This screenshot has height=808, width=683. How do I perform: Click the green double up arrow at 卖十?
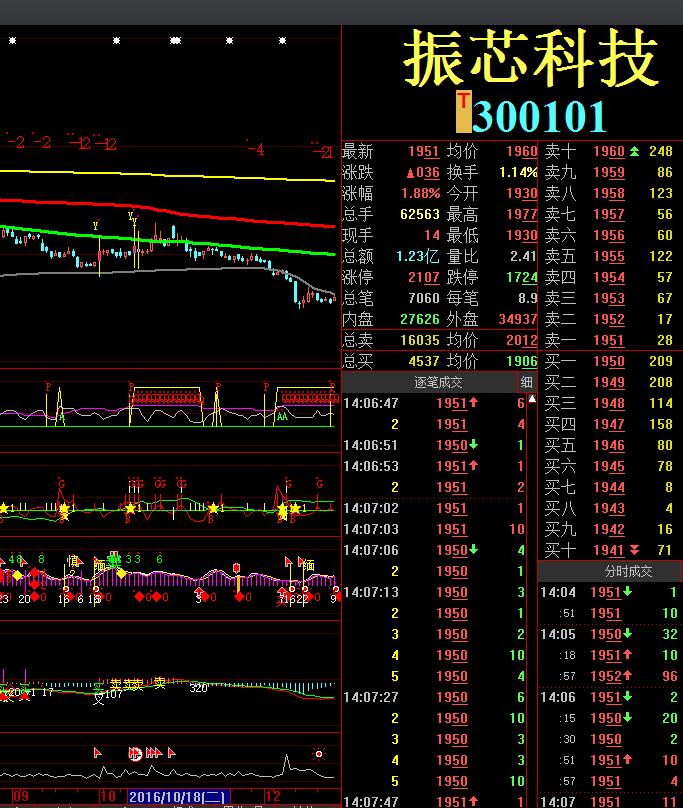pos(635,152)
